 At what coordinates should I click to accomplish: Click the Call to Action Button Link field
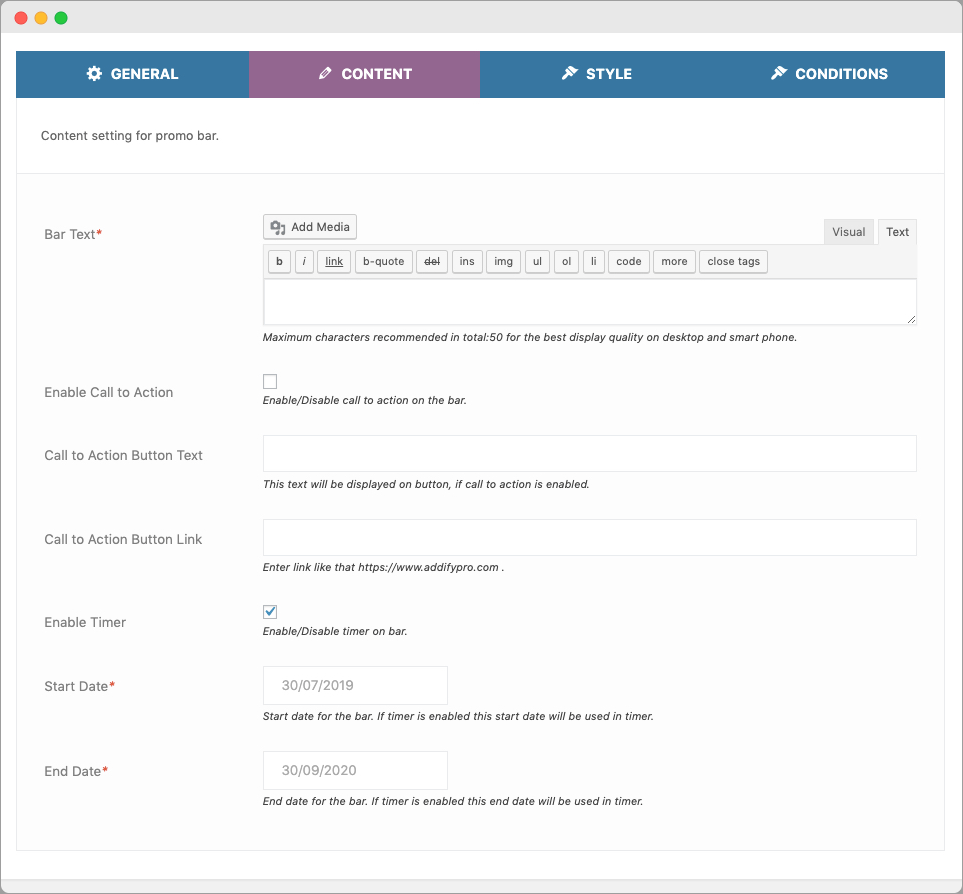[589, 537]
